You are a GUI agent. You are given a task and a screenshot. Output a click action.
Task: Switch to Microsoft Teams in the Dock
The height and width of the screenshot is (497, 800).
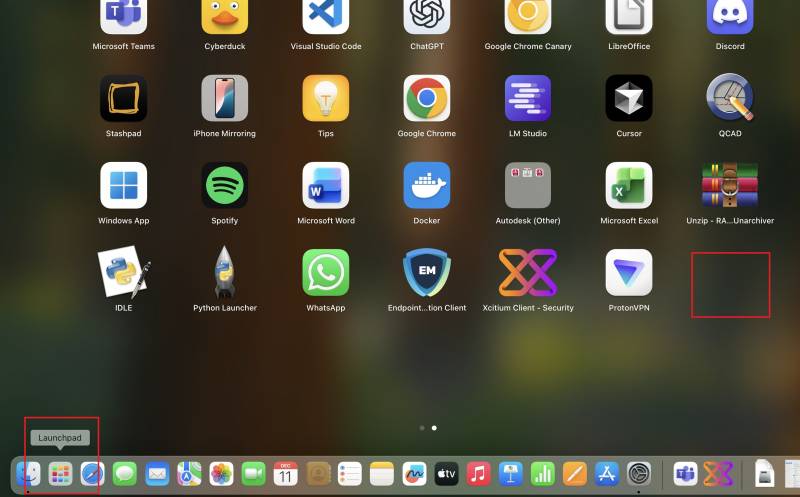click(685, 474)
